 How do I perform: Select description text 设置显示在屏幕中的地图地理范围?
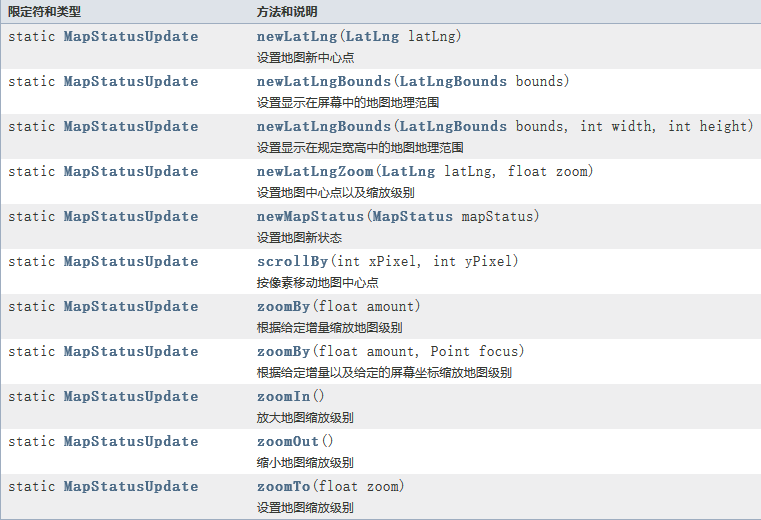click(x=348, y=103)
